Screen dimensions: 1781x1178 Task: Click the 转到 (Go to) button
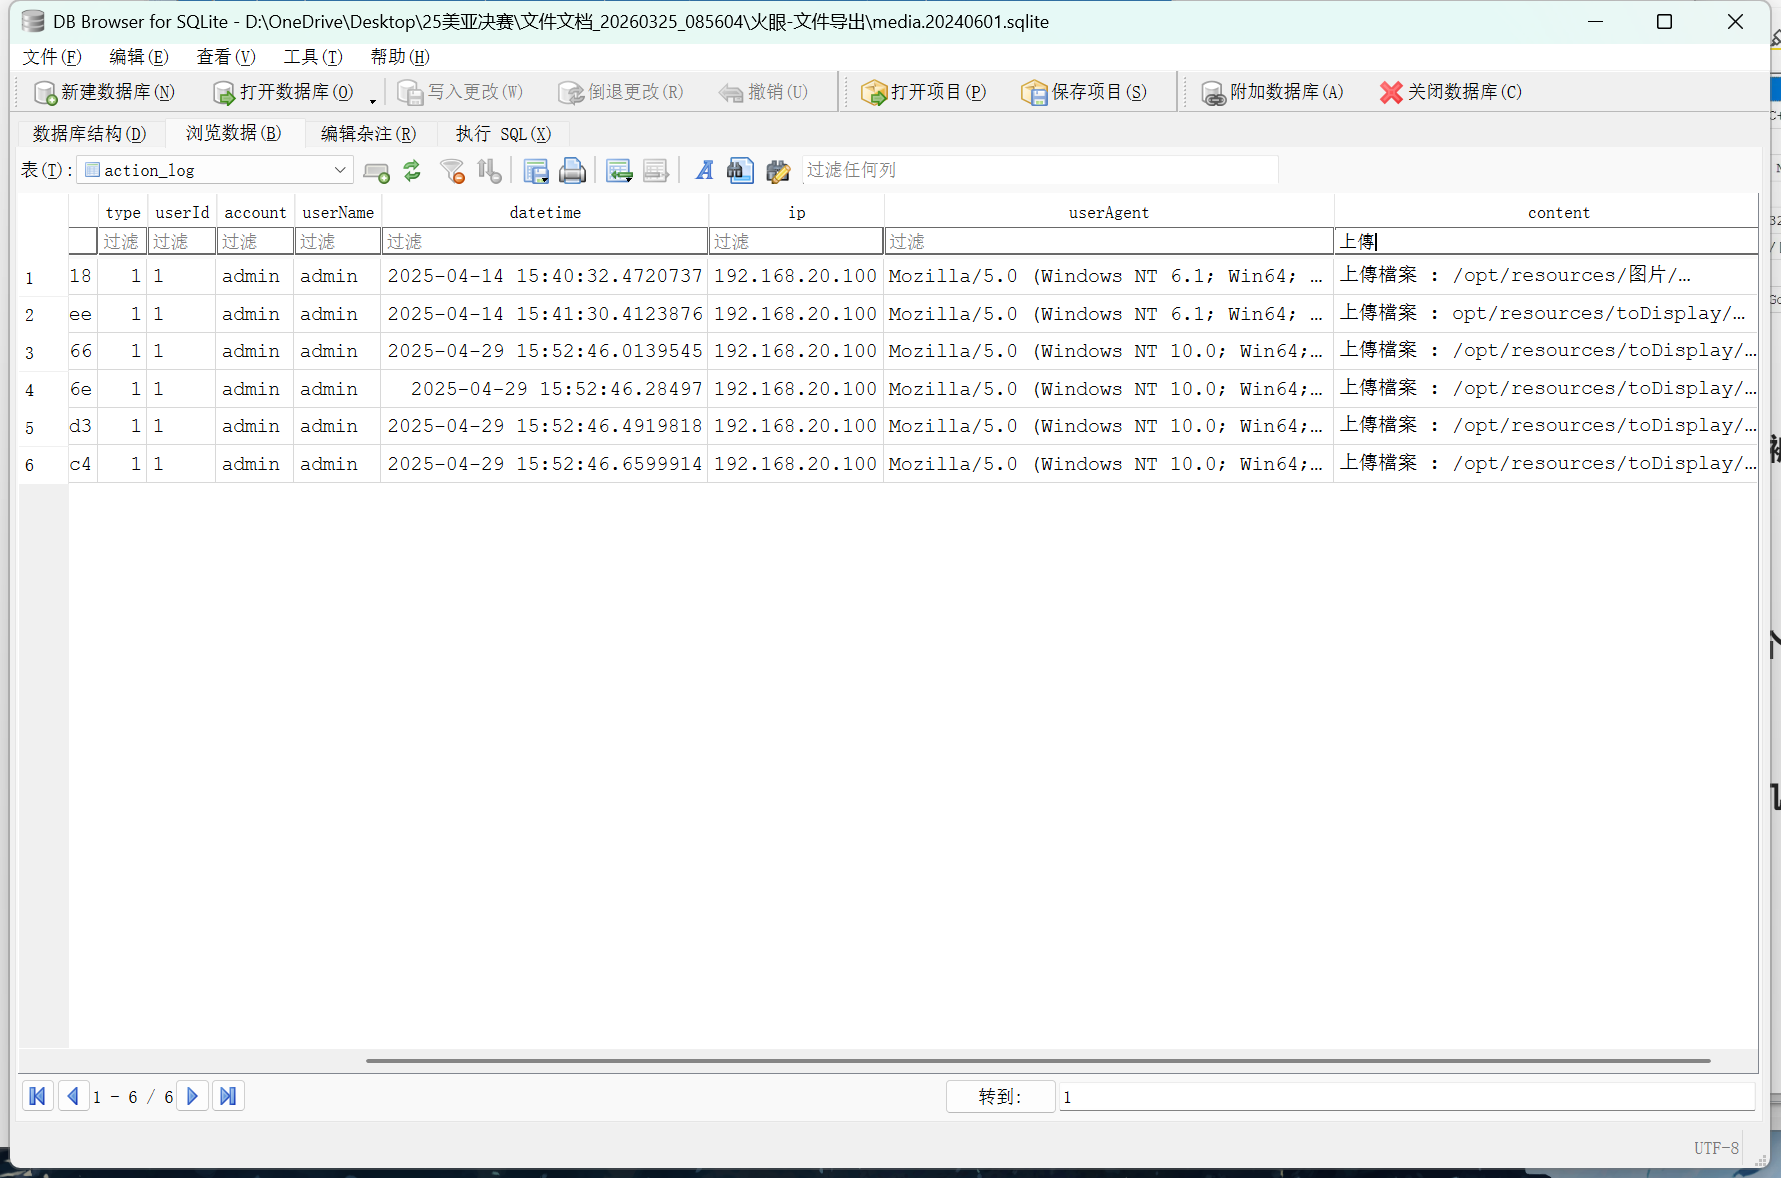point(1000,1097)
